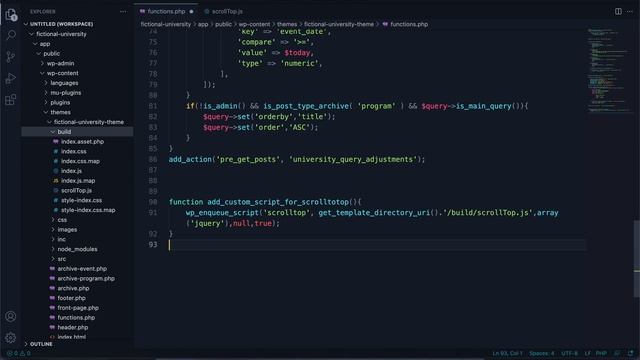Screen dimensions: 640x360
Task: Switch to the functions.php tab
Action: [x=167, y=11]
